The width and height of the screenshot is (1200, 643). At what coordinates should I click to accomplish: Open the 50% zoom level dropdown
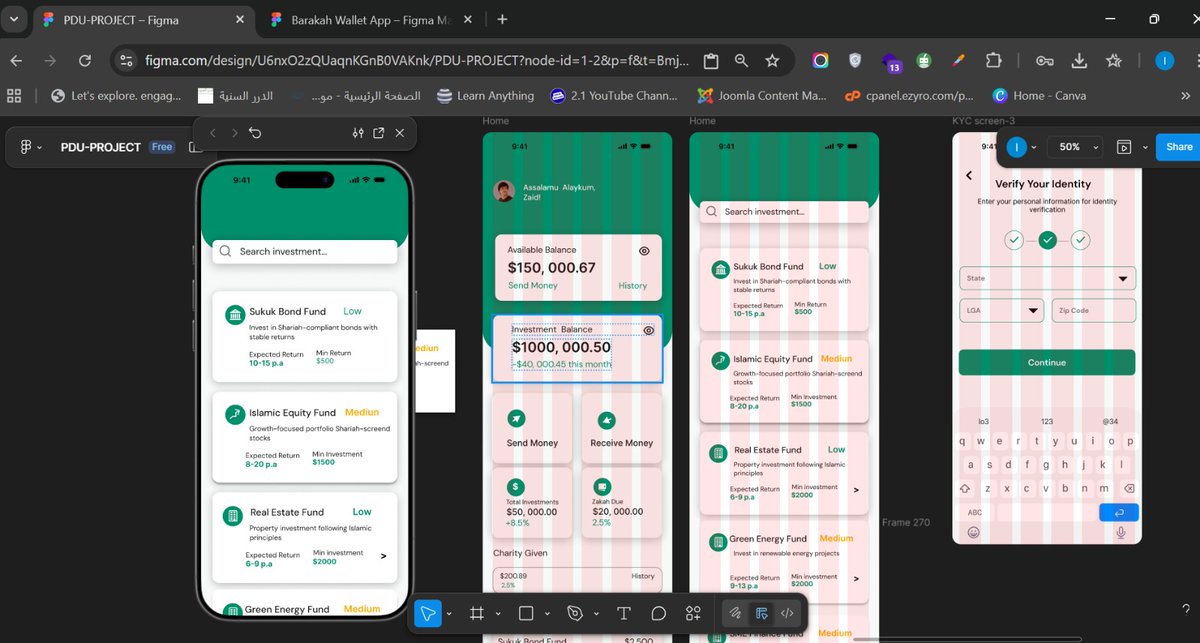1074,146
